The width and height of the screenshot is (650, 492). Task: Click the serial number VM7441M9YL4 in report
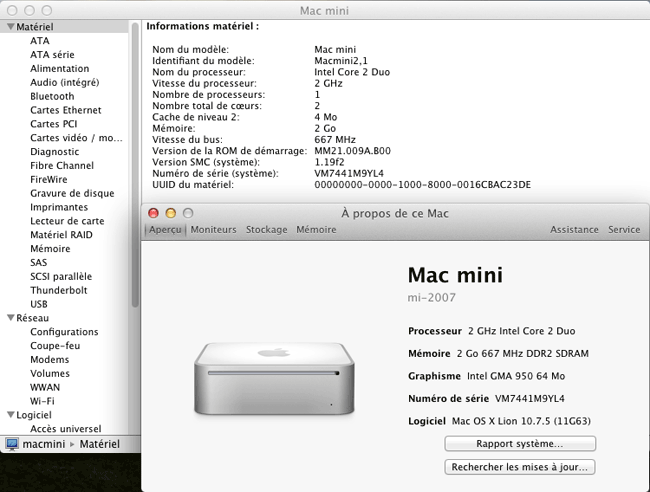[x=349, y=173]
